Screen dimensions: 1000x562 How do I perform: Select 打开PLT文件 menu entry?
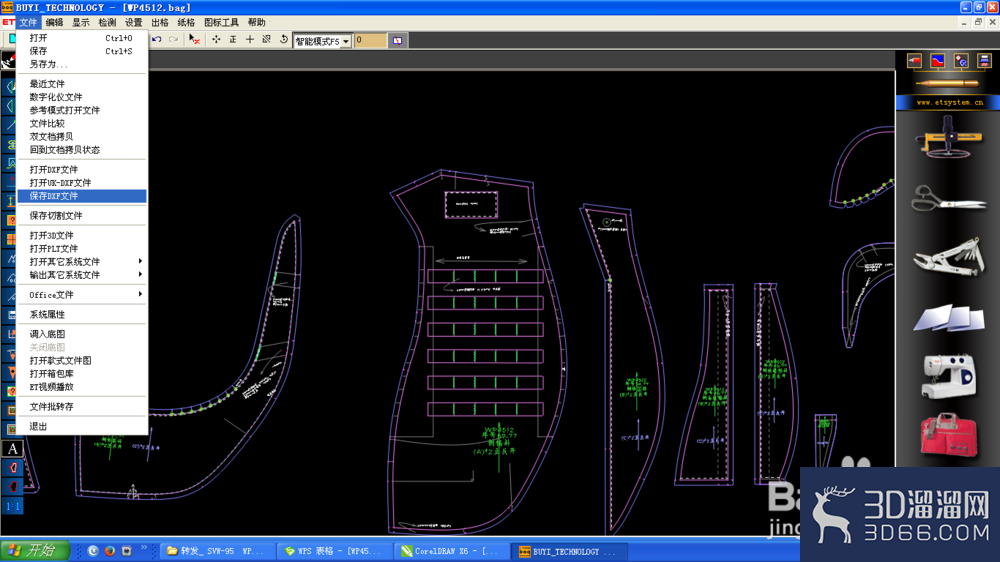82,249
